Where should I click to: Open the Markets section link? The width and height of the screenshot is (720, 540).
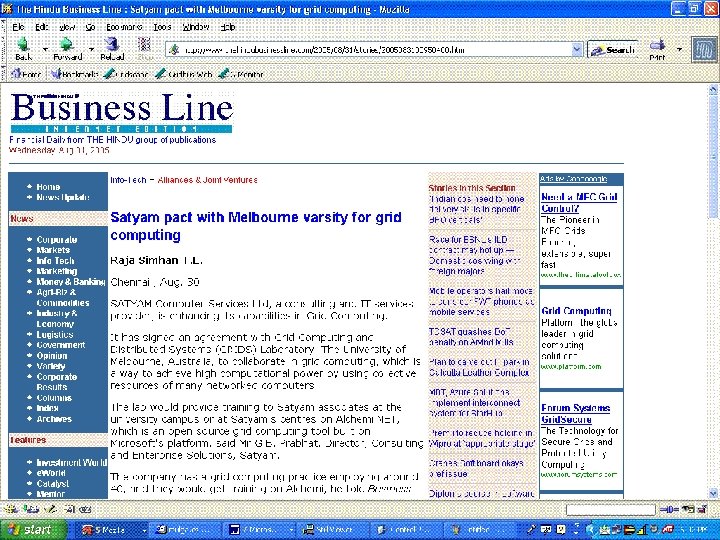pyautogui.click(x=53, y=250)
